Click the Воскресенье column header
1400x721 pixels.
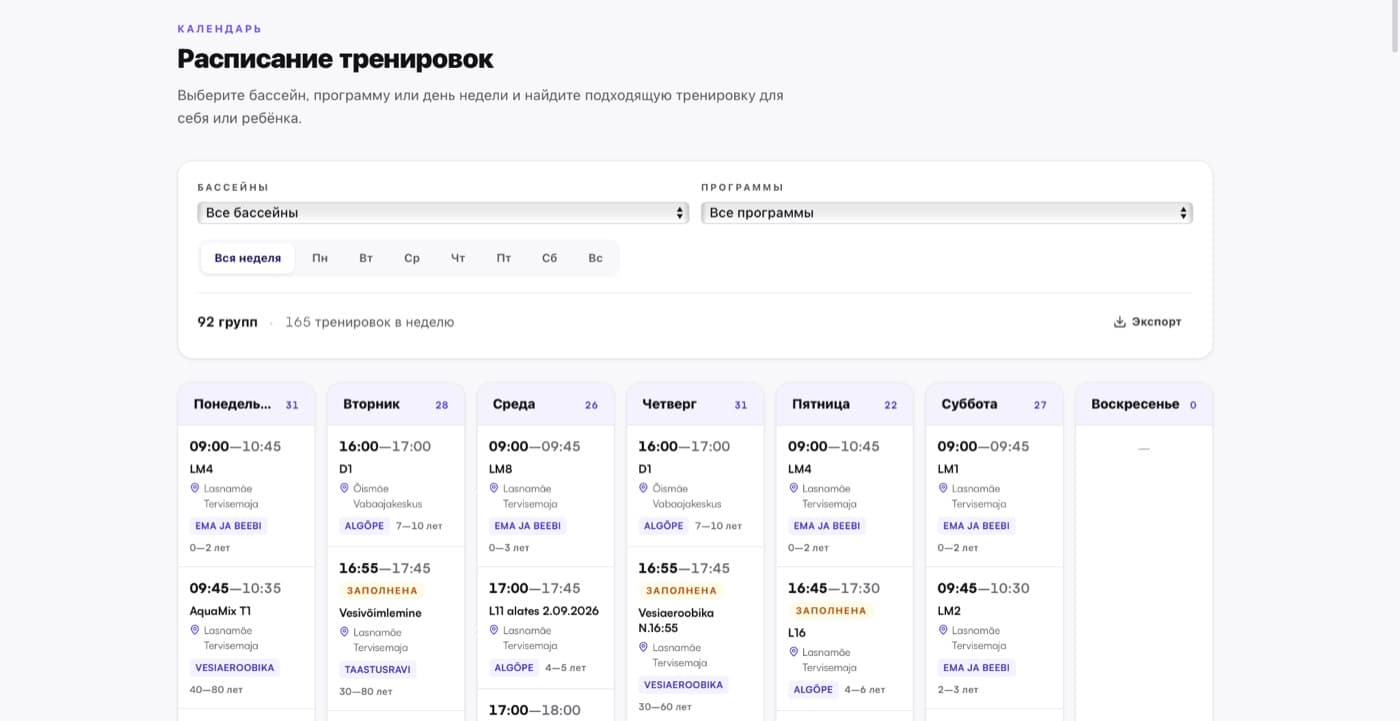(1144, 404)
